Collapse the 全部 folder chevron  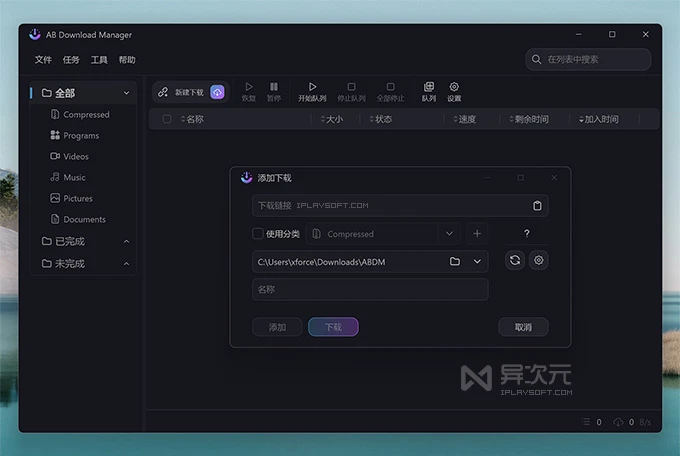[x=126, y=93]
